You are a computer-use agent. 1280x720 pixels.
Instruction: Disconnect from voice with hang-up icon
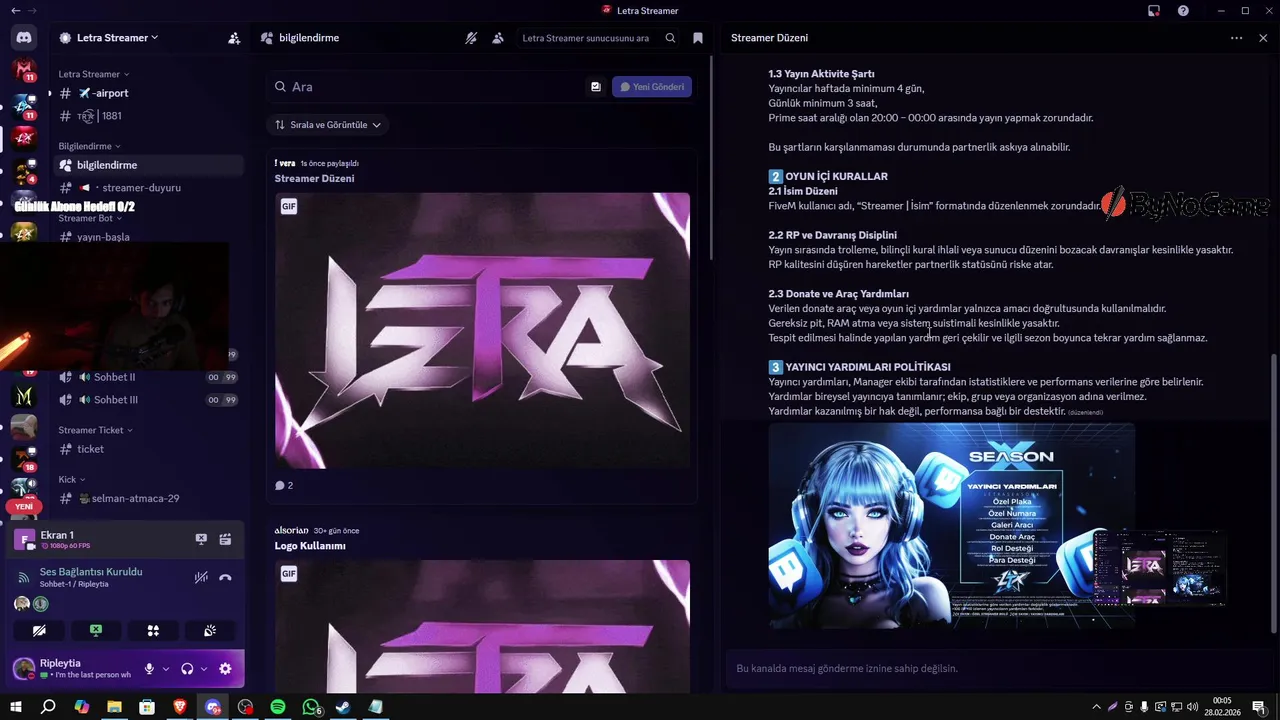coord(225,577)
